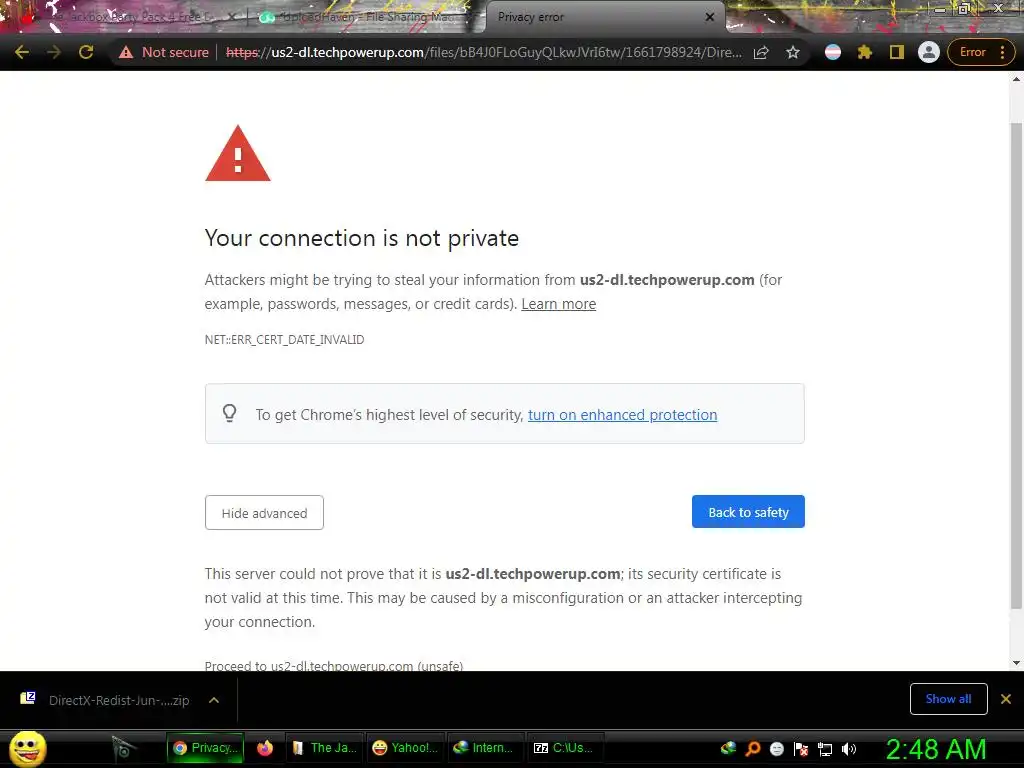The height and width of the screenshot is (768, 1024).
Task: Click the browser forward arrow
Action: (54, 52)
